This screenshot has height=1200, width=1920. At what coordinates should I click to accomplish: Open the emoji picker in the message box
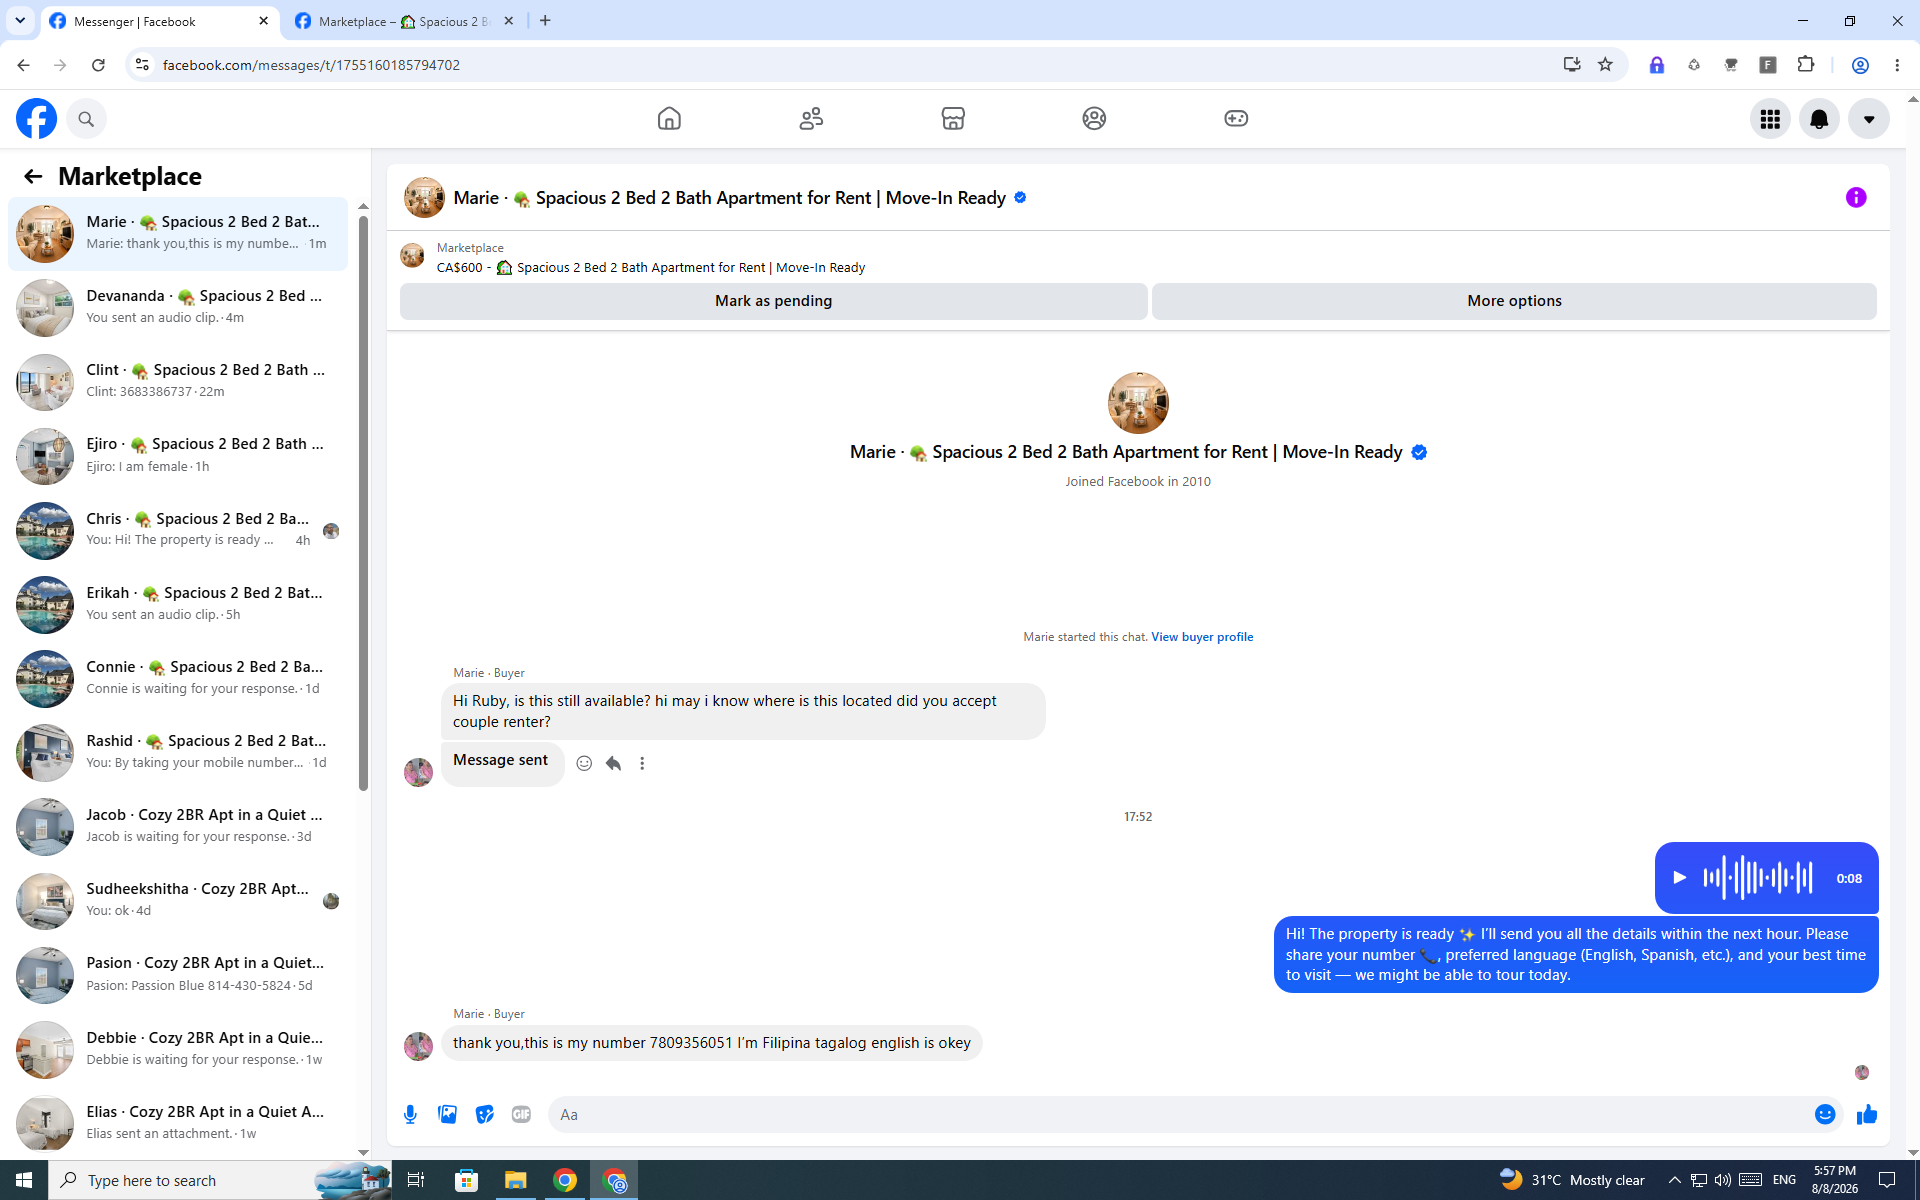tap(1825, 1115)
